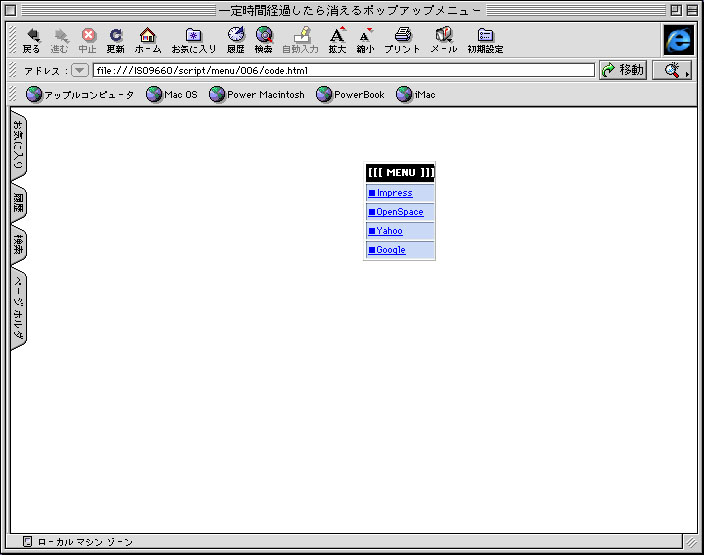The image size is (704, 555).
Task: Collapse window with the windowshade box
Action: pos(692,10)
